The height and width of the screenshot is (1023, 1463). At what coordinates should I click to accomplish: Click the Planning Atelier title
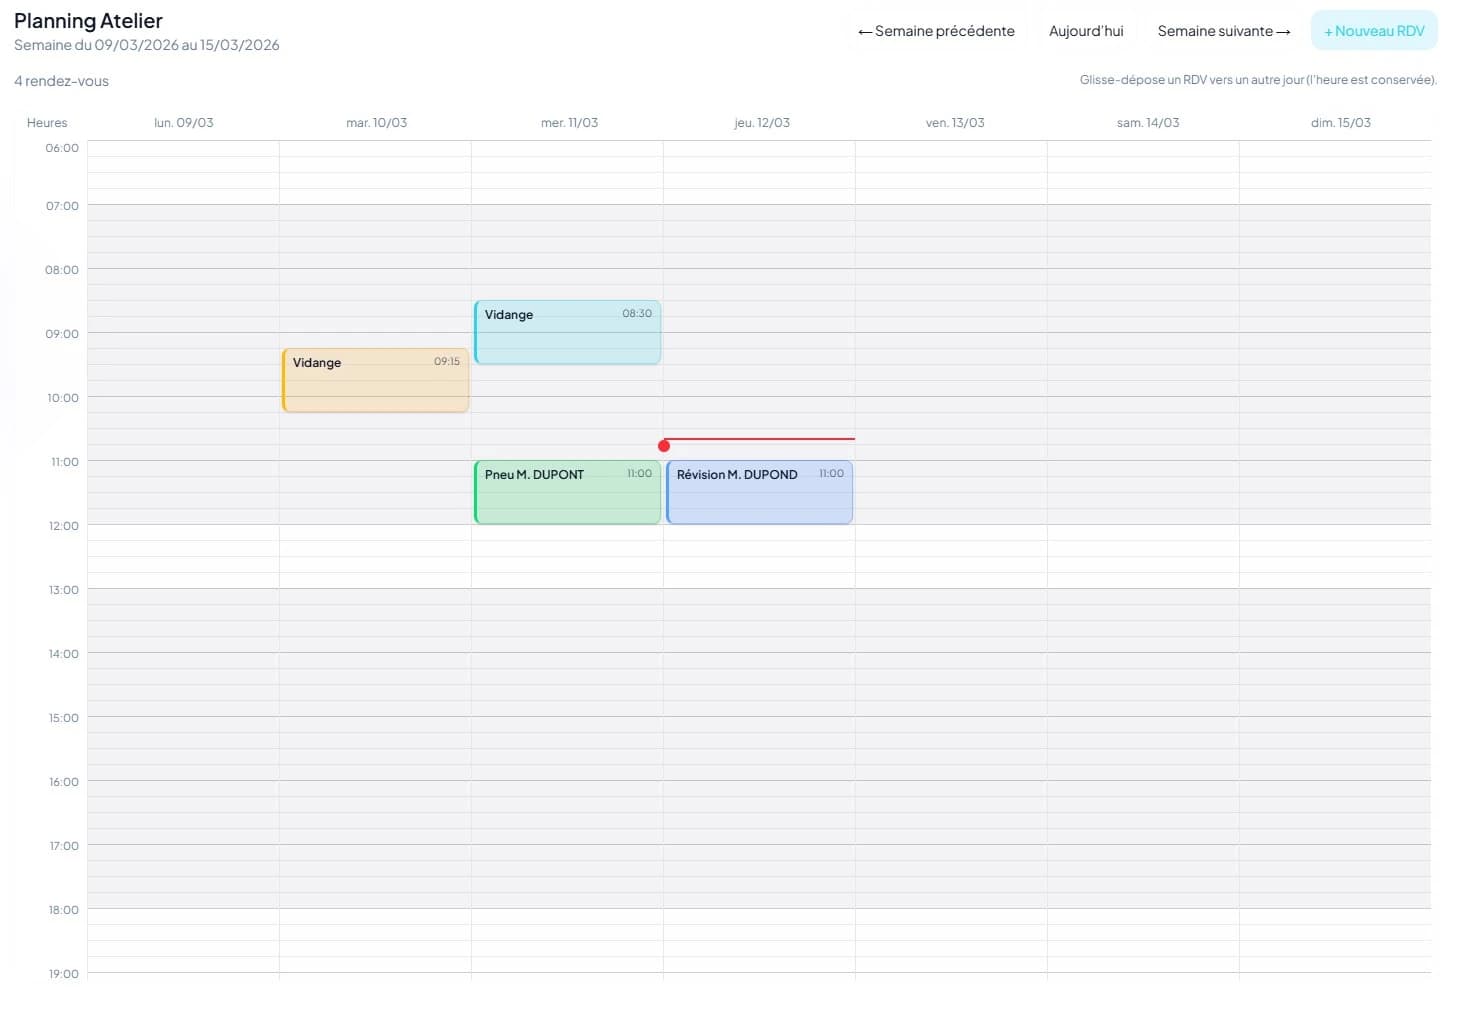point(88,20)
